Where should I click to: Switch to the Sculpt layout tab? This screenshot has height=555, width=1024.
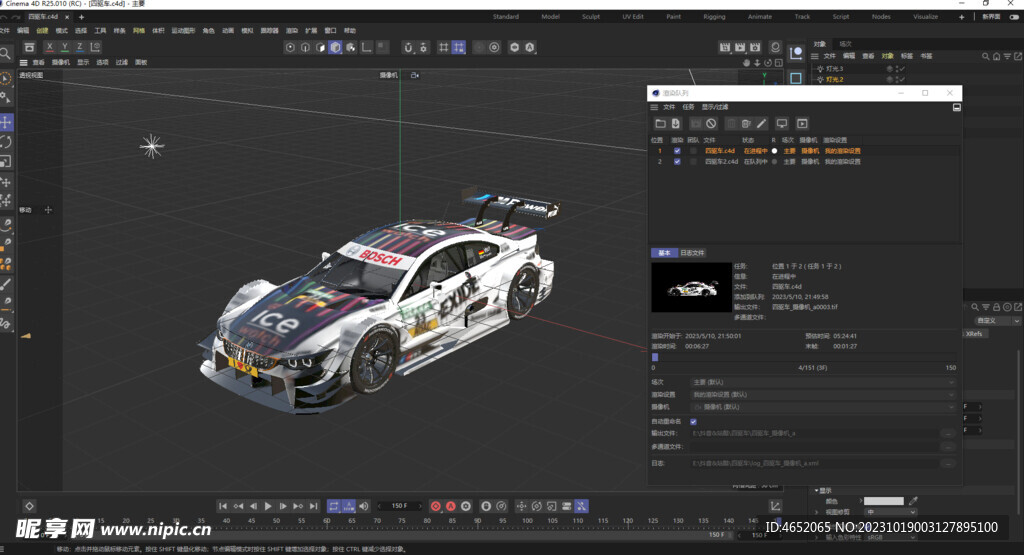coord(591,17)
